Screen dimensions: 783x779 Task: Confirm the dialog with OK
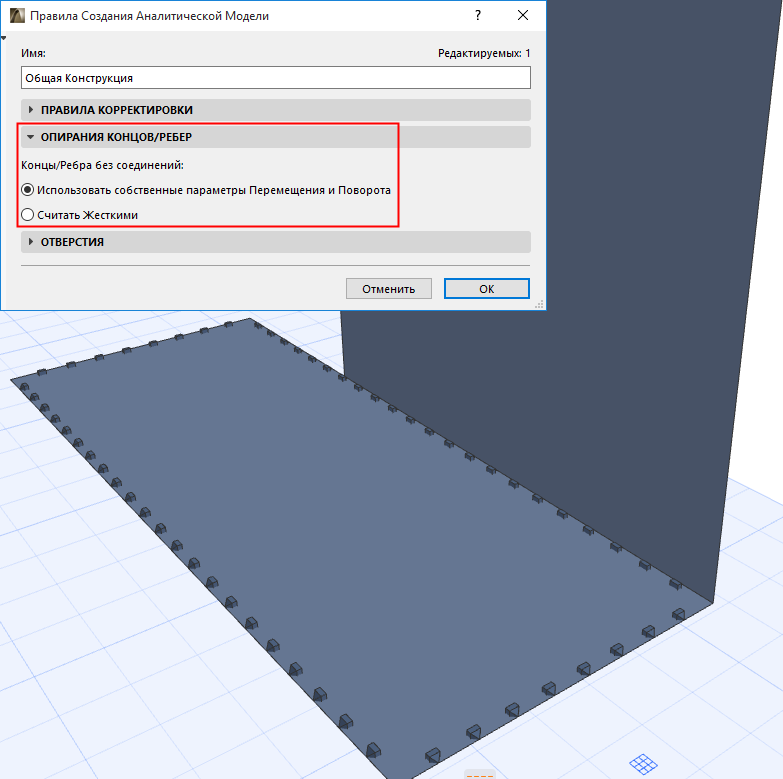click(487, 289)
